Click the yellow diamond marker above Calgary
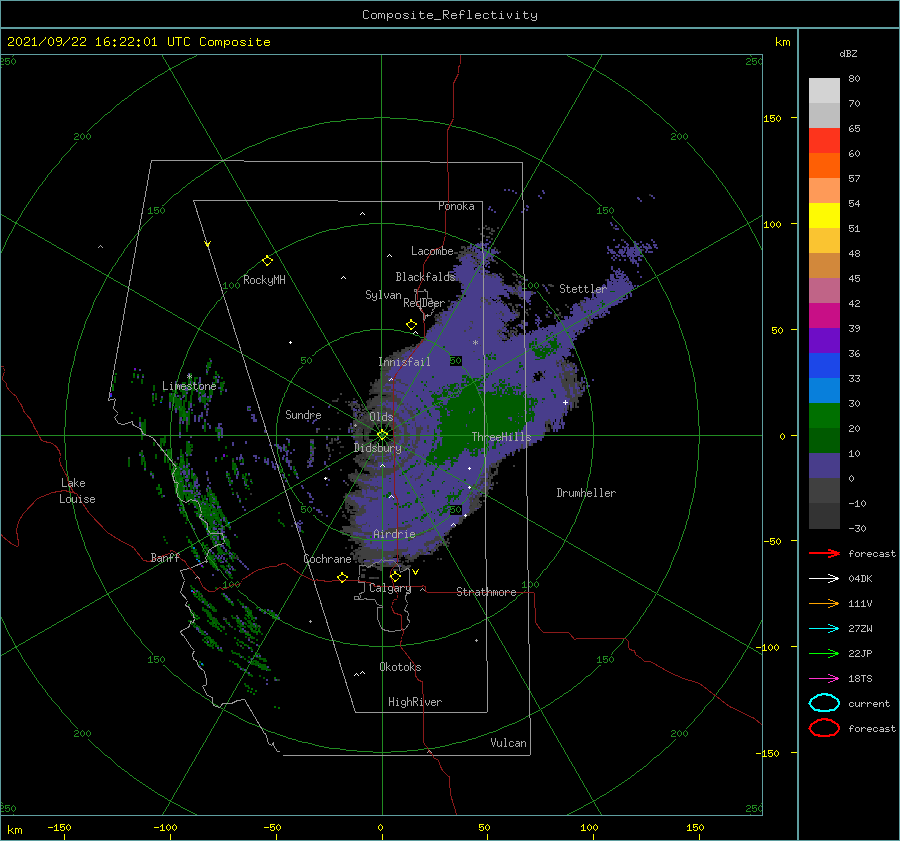Viewport: 900px width, 841px height. [x=395, y=576]
